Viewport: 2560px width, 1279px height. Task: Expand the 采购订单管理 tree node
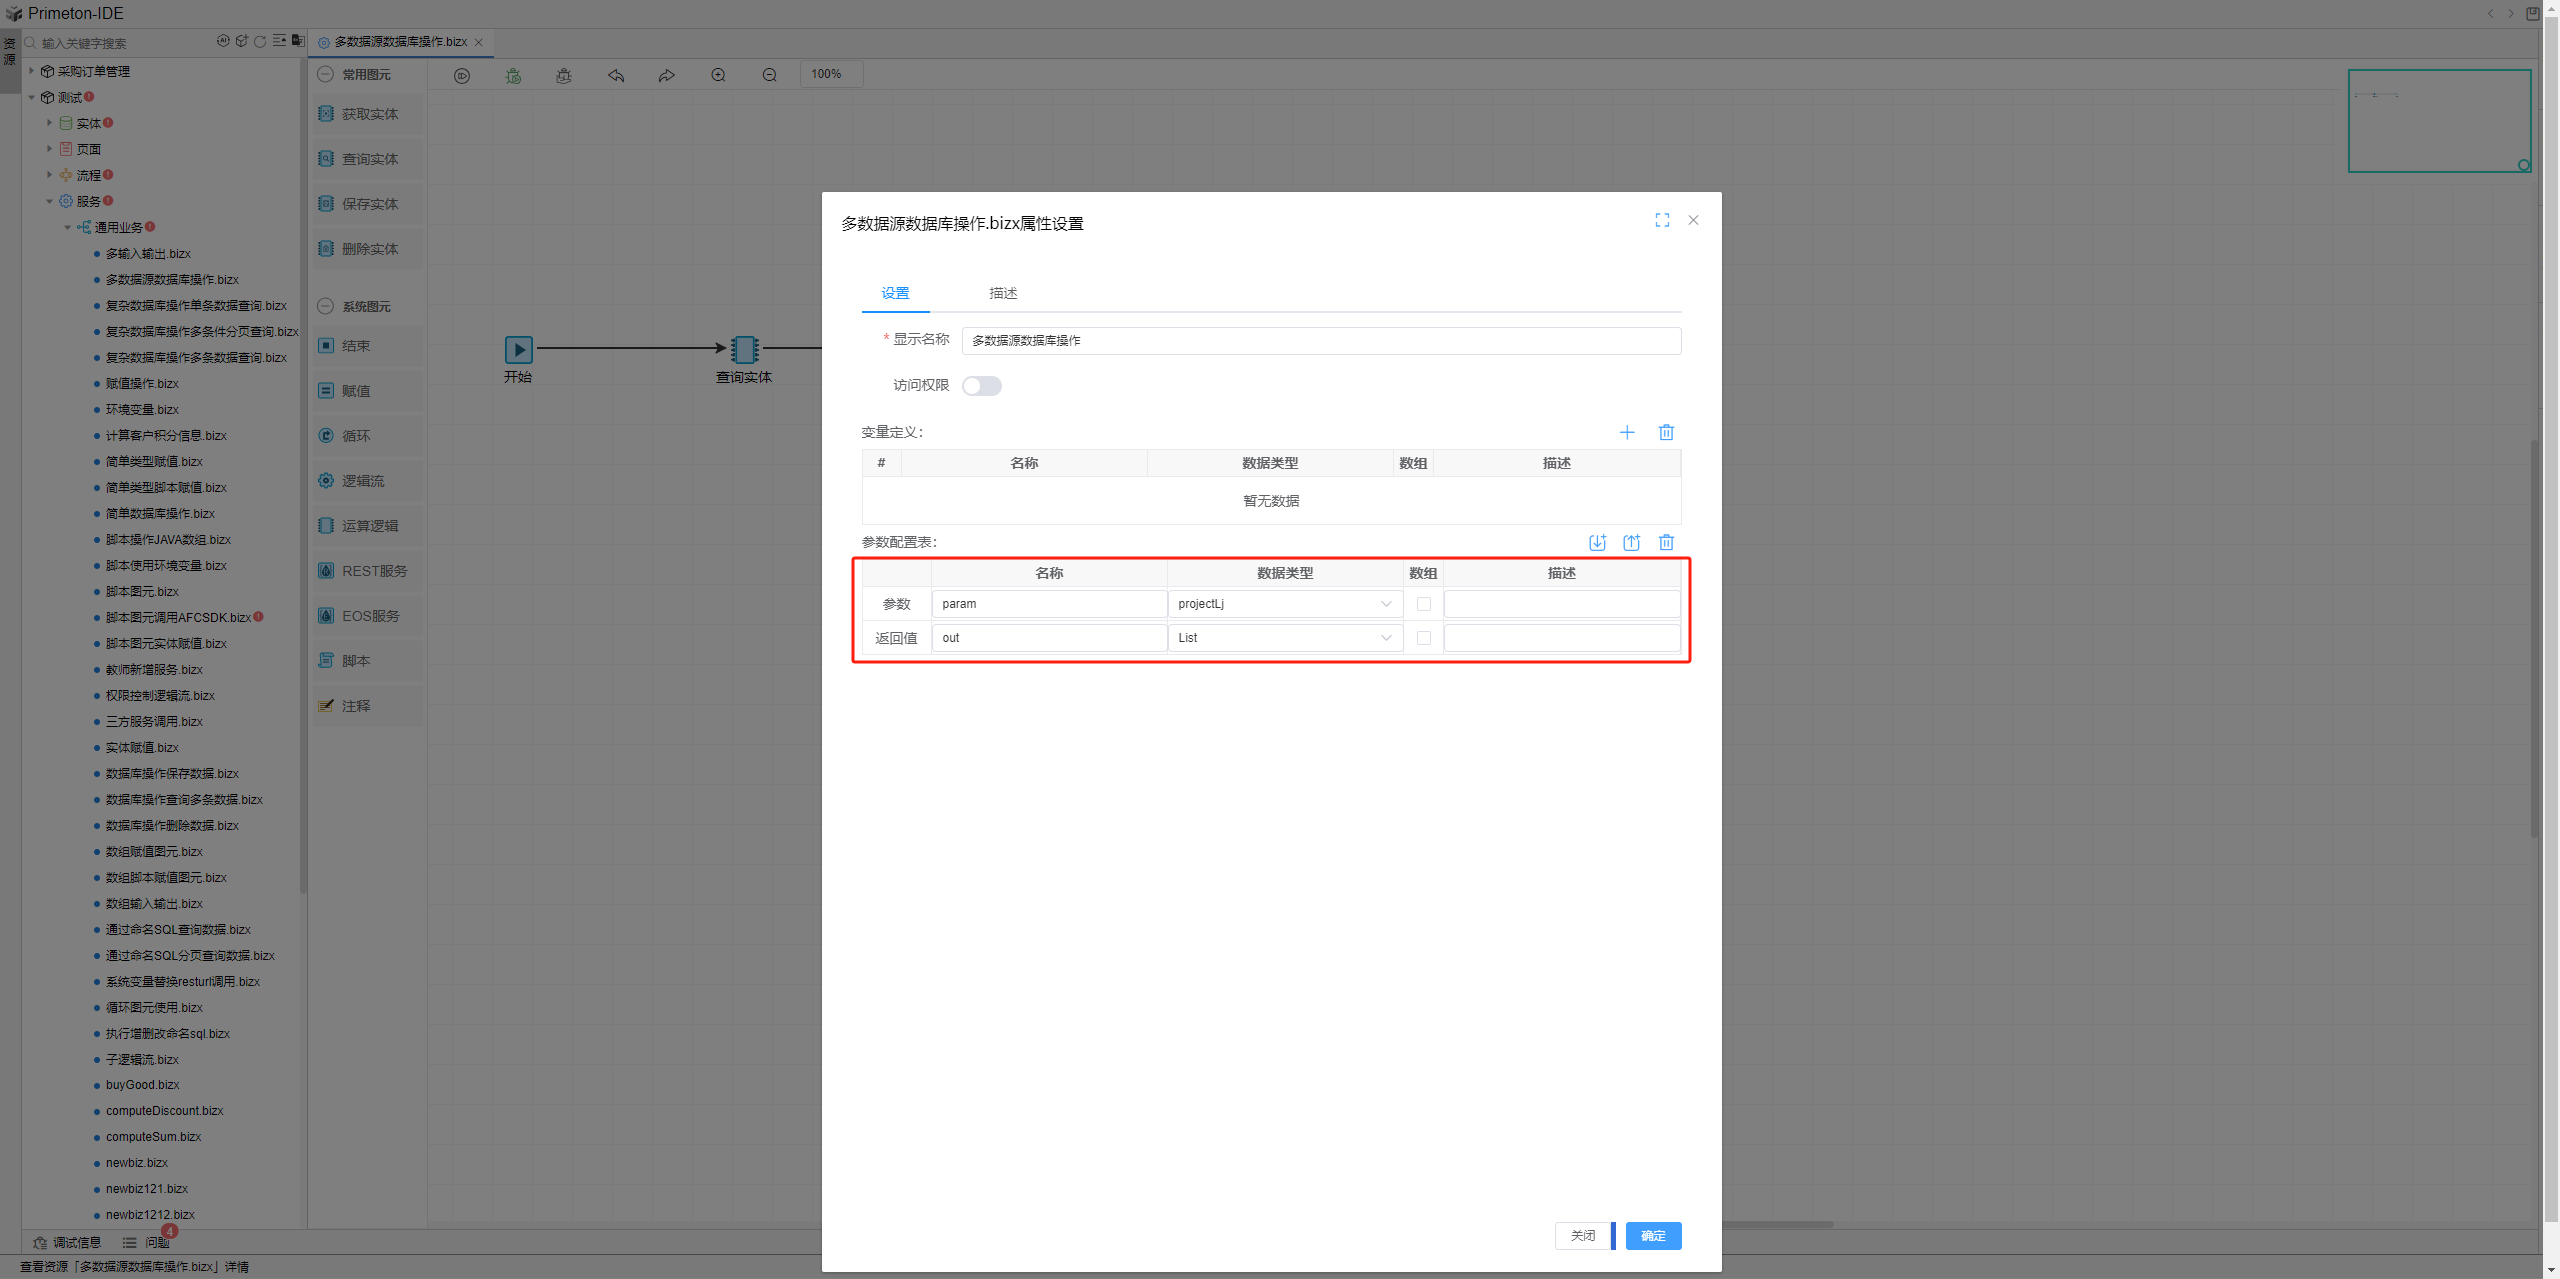[x=32, y=71]
